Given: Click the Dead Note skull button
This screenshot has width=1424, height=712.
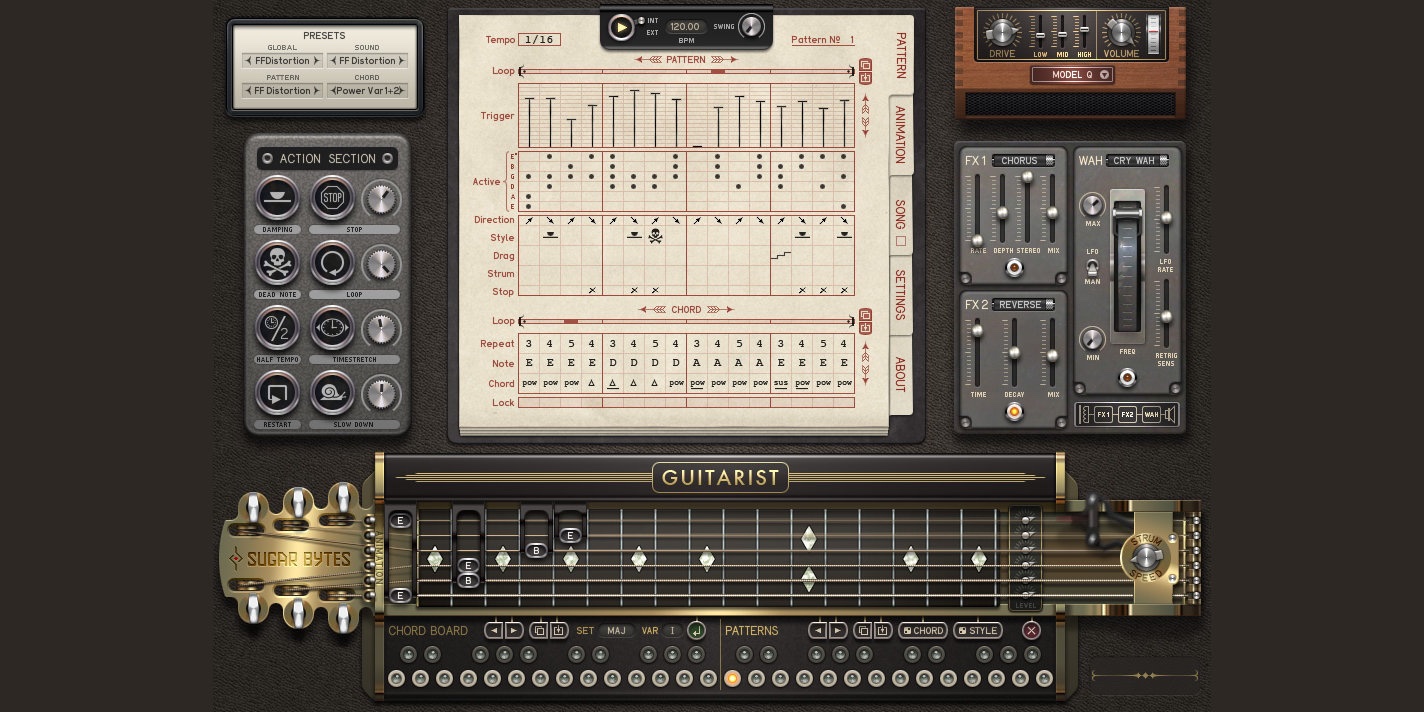Looking at the screenshot, I should (277, 264).
